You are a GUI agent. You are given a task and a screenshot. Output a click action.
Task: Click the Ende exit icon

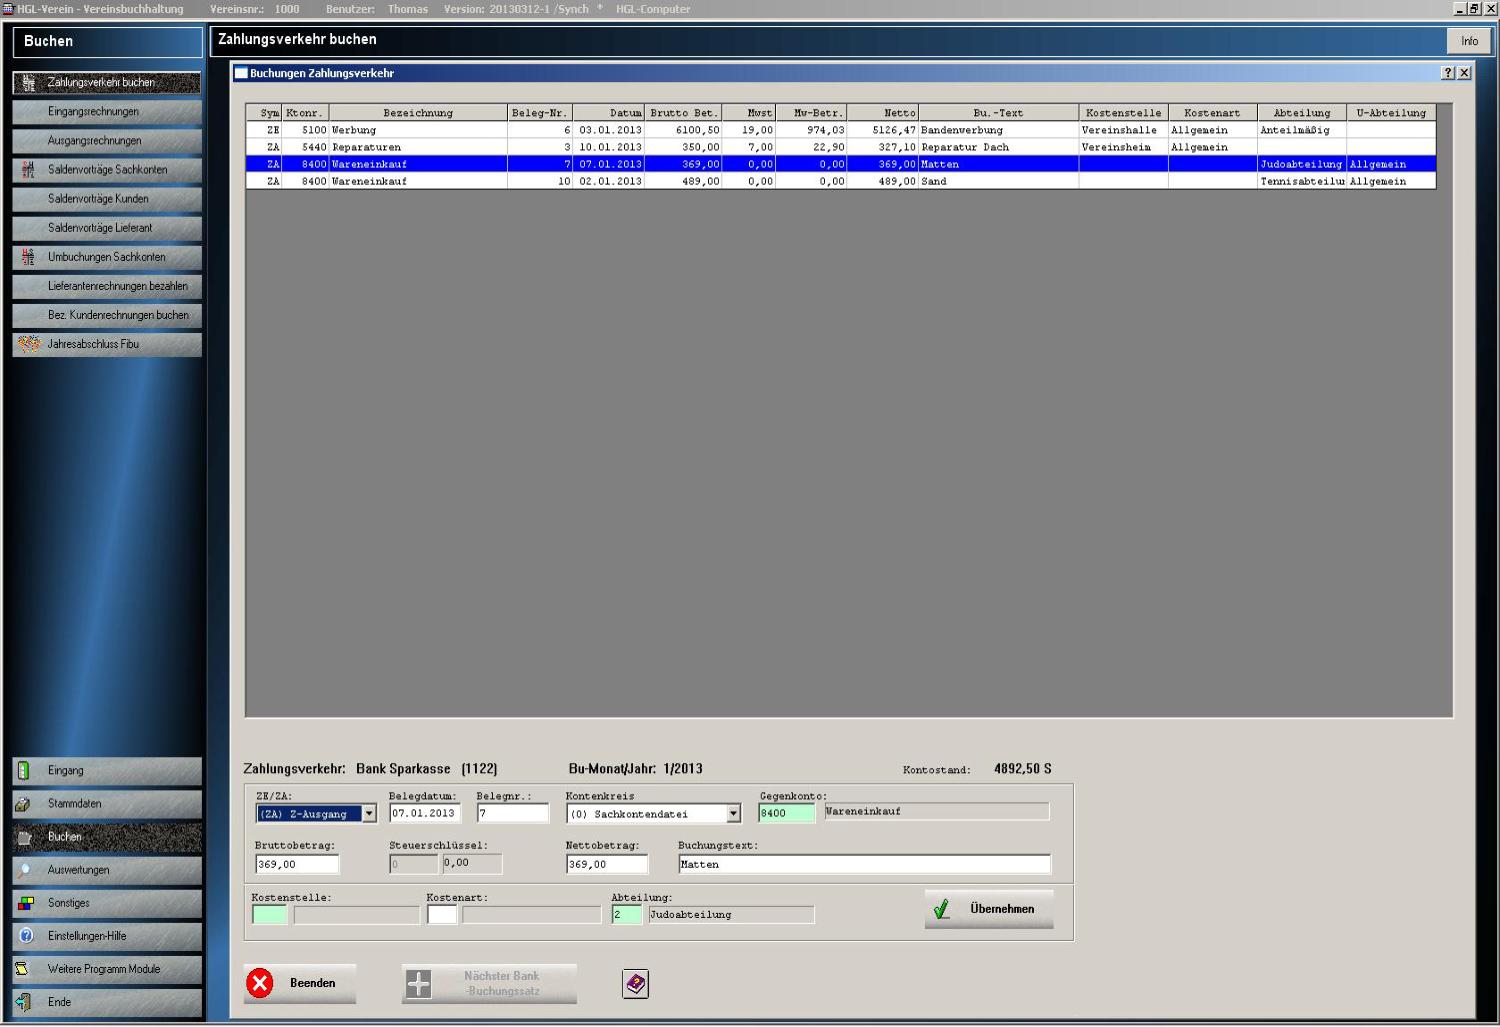coord(25,1002)
